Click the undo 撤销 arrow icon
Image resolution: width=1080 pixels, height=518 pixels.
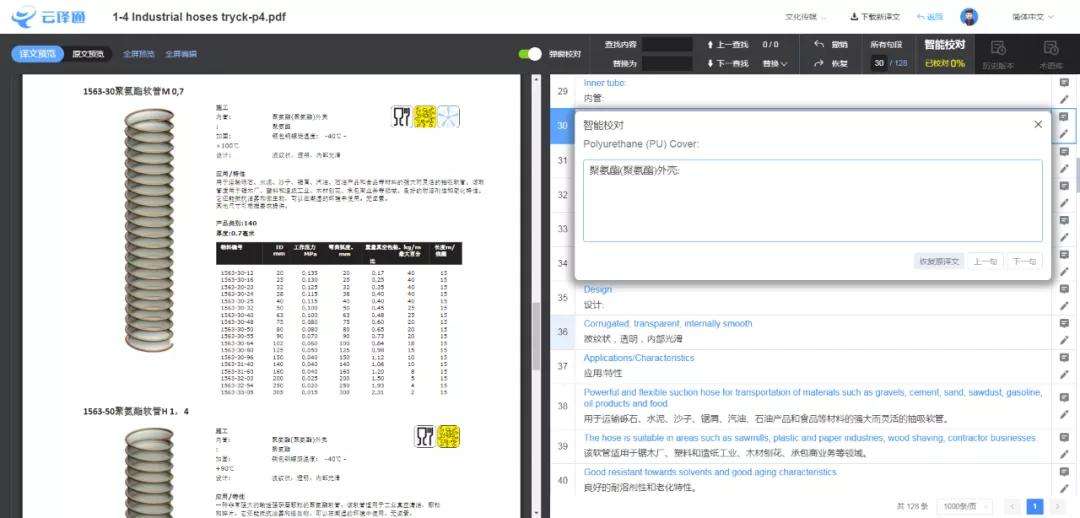tap(819, 44)
